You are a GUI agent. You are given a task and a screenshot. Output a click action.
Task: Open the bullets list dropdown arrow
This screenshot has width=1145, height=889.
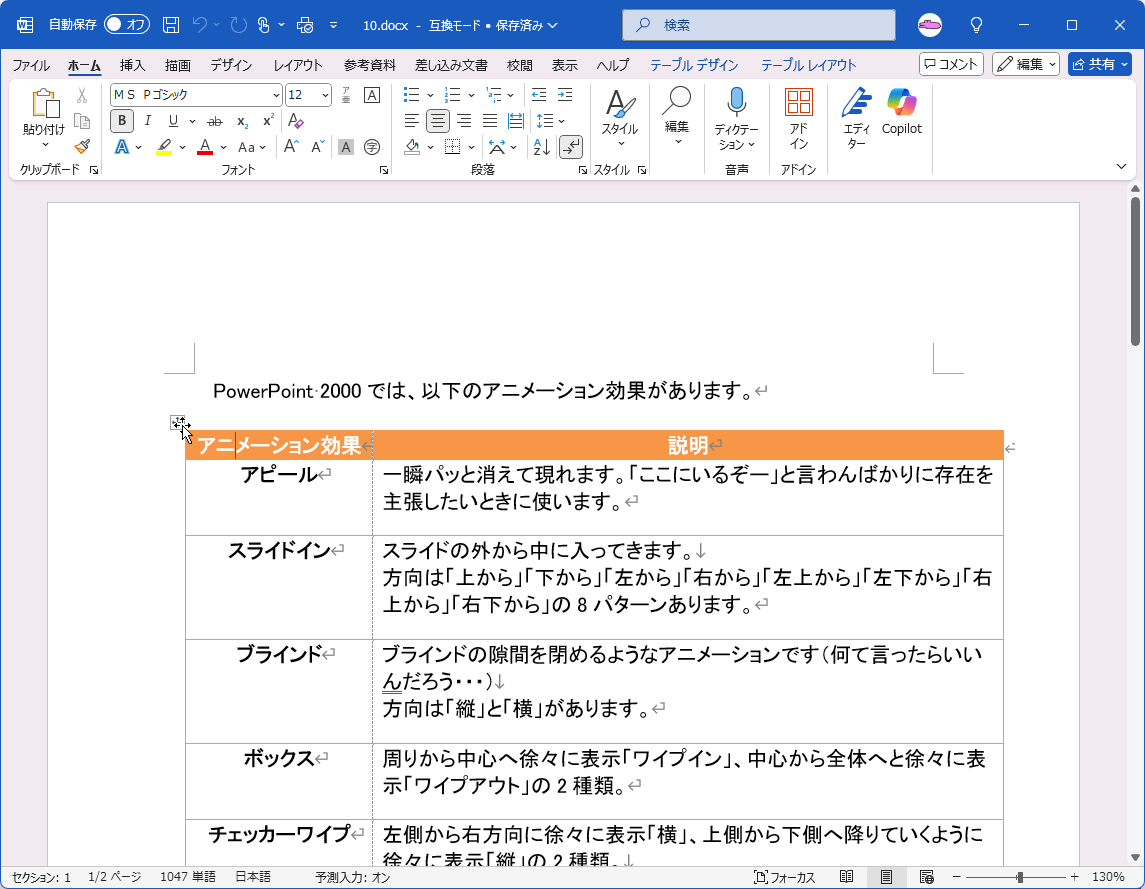click(430, 95)
